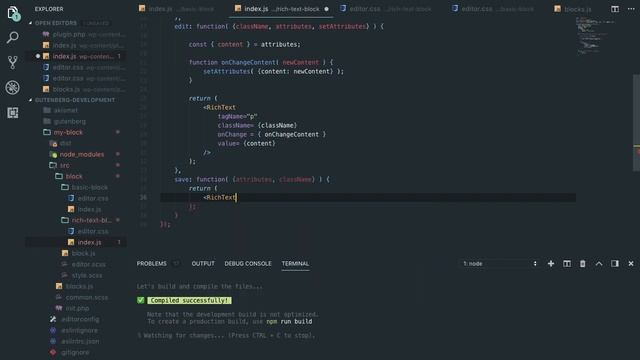The height and width of the screenshot is (360, 640).
Task: Place cursor after '<RichText' on line 36
Action: (x=236, y=198)
